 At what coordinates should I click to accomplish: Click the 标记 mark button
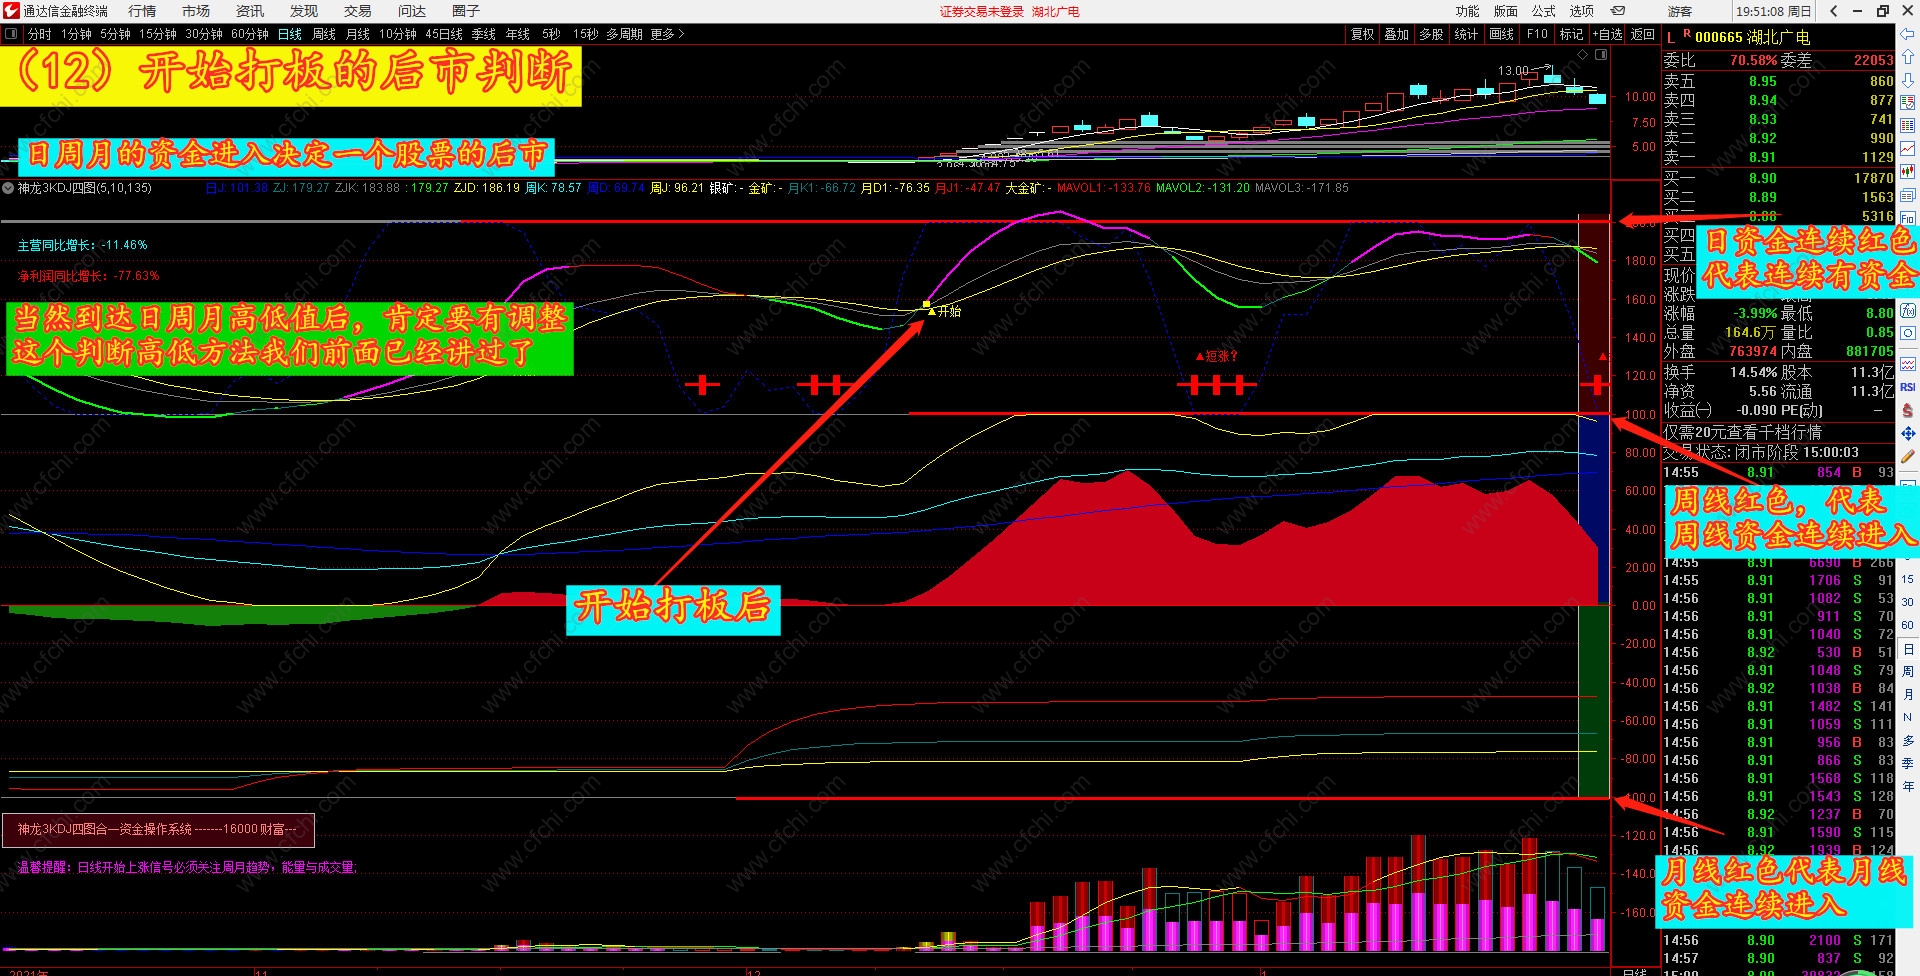point(1572,34)
